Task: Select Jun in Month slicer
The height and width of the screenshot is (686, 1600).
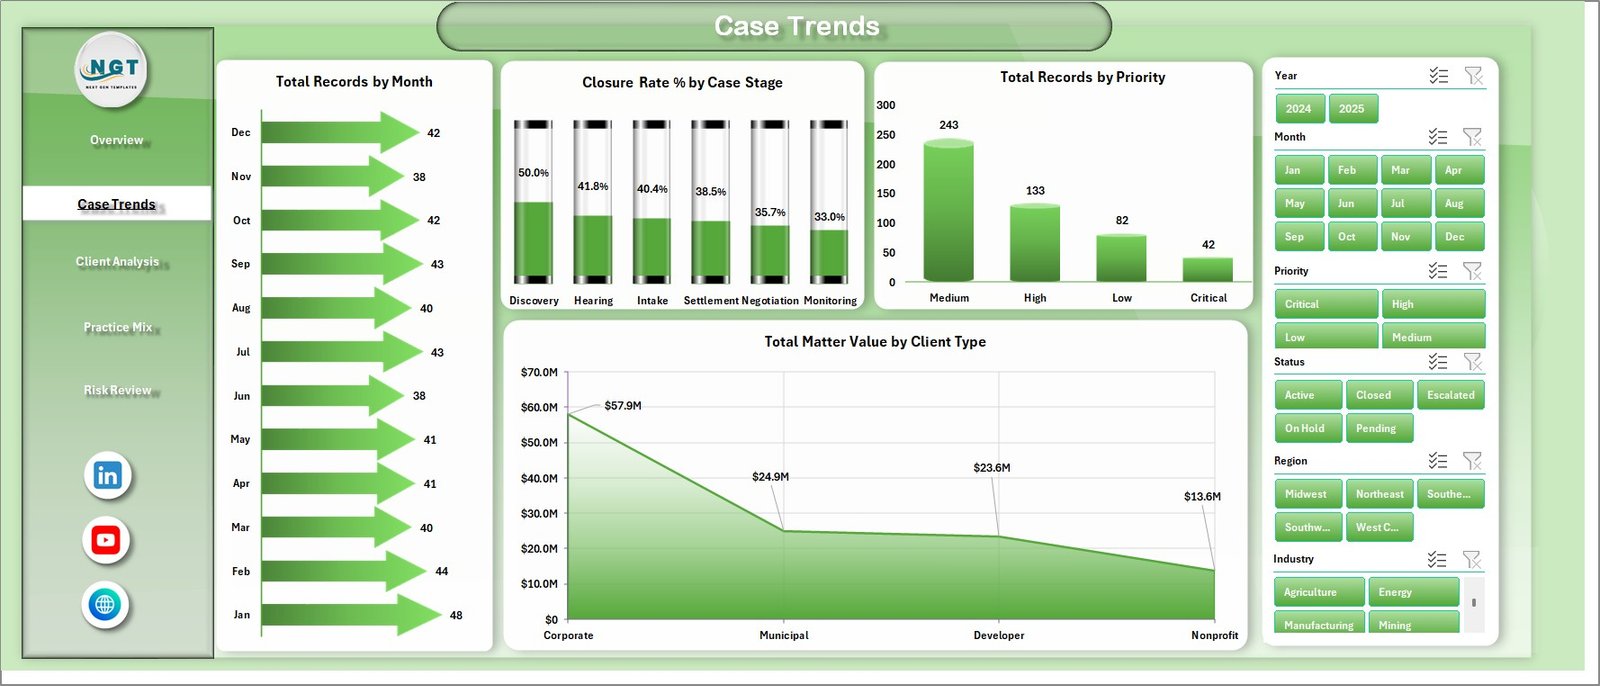Action: point(1353,203)
